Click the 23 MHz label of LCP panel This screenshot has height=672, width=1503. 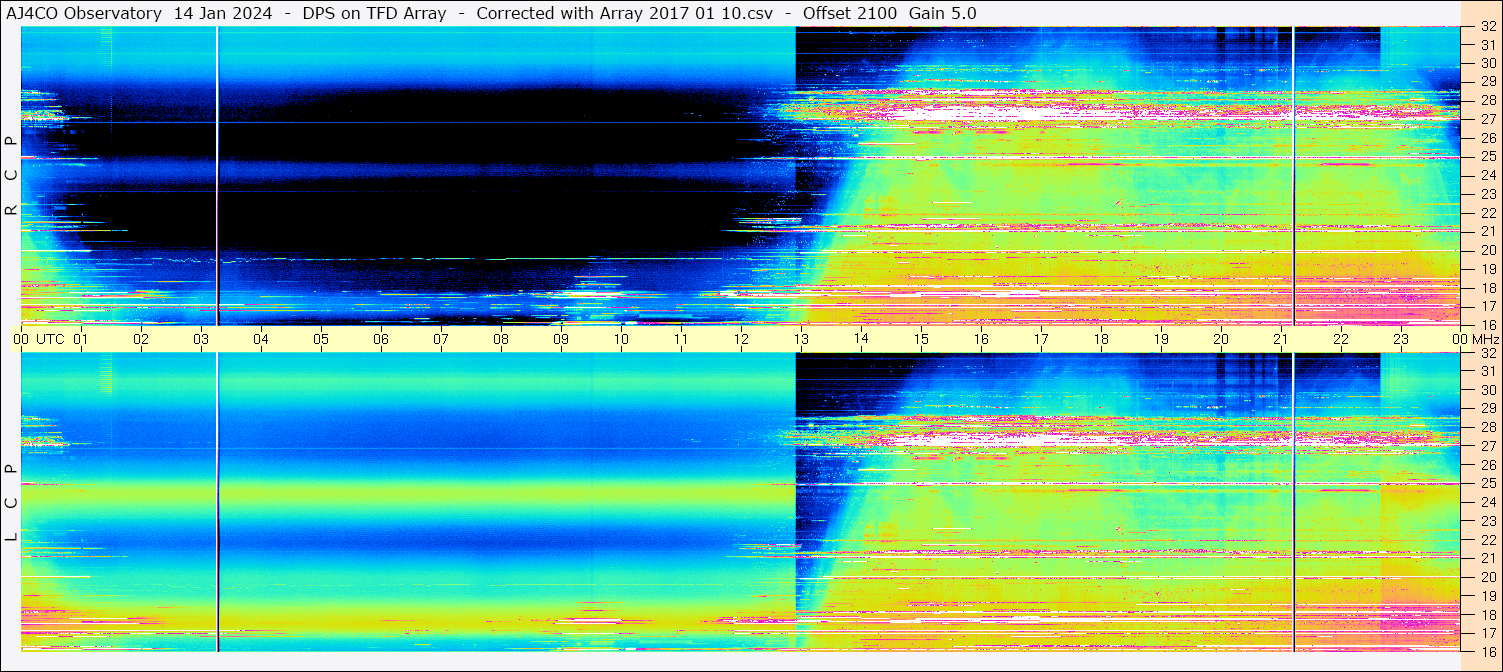pos(1488,520)
